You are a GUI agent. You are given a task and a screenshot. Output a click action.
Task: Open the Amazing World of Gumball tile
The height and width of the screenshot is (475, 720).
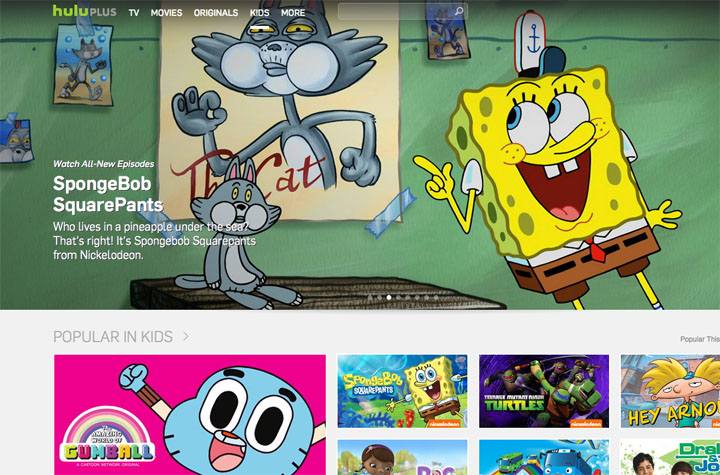(x=189, y=414)
